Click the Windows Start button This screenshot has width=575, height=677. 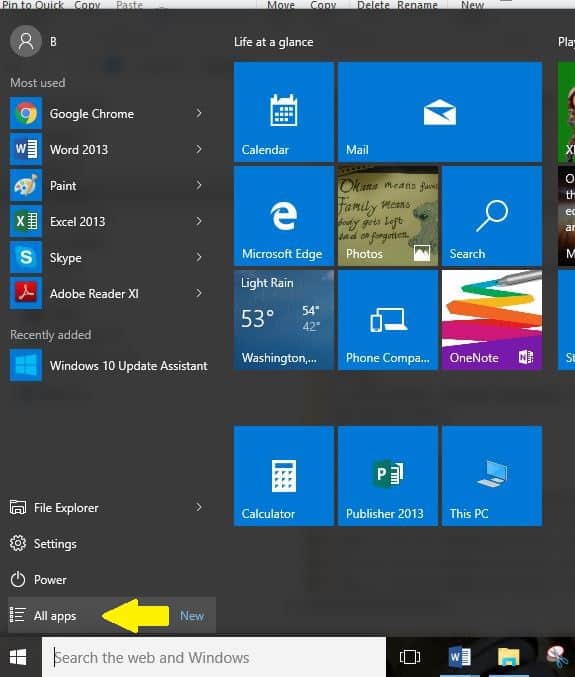pos(18,657)
